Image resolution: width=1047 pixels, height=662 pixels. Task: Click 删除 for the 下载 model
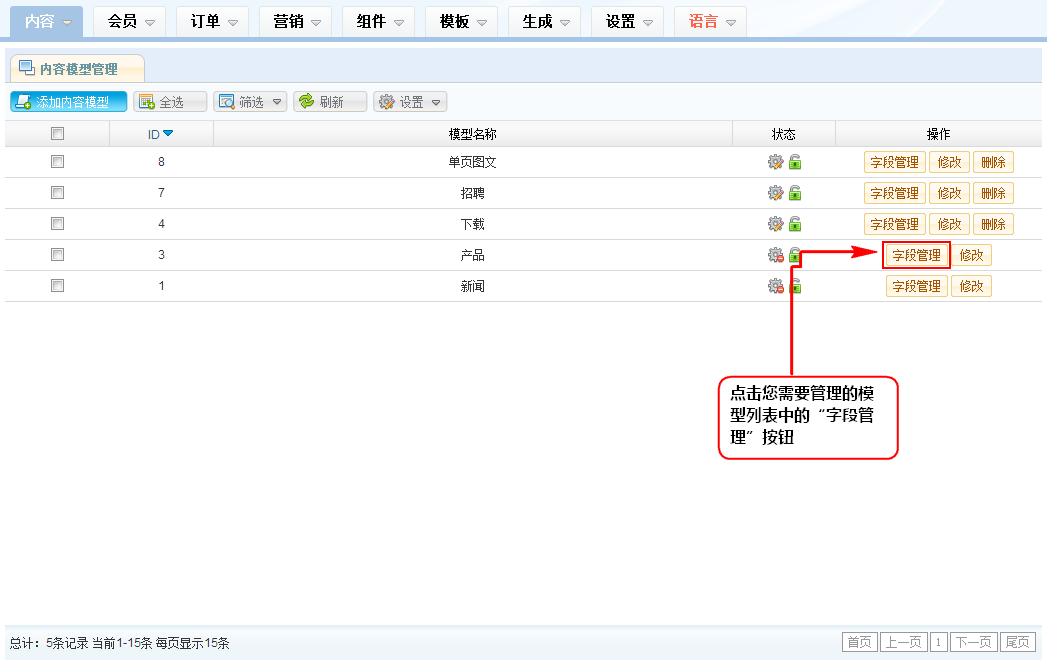pos(993,224)
